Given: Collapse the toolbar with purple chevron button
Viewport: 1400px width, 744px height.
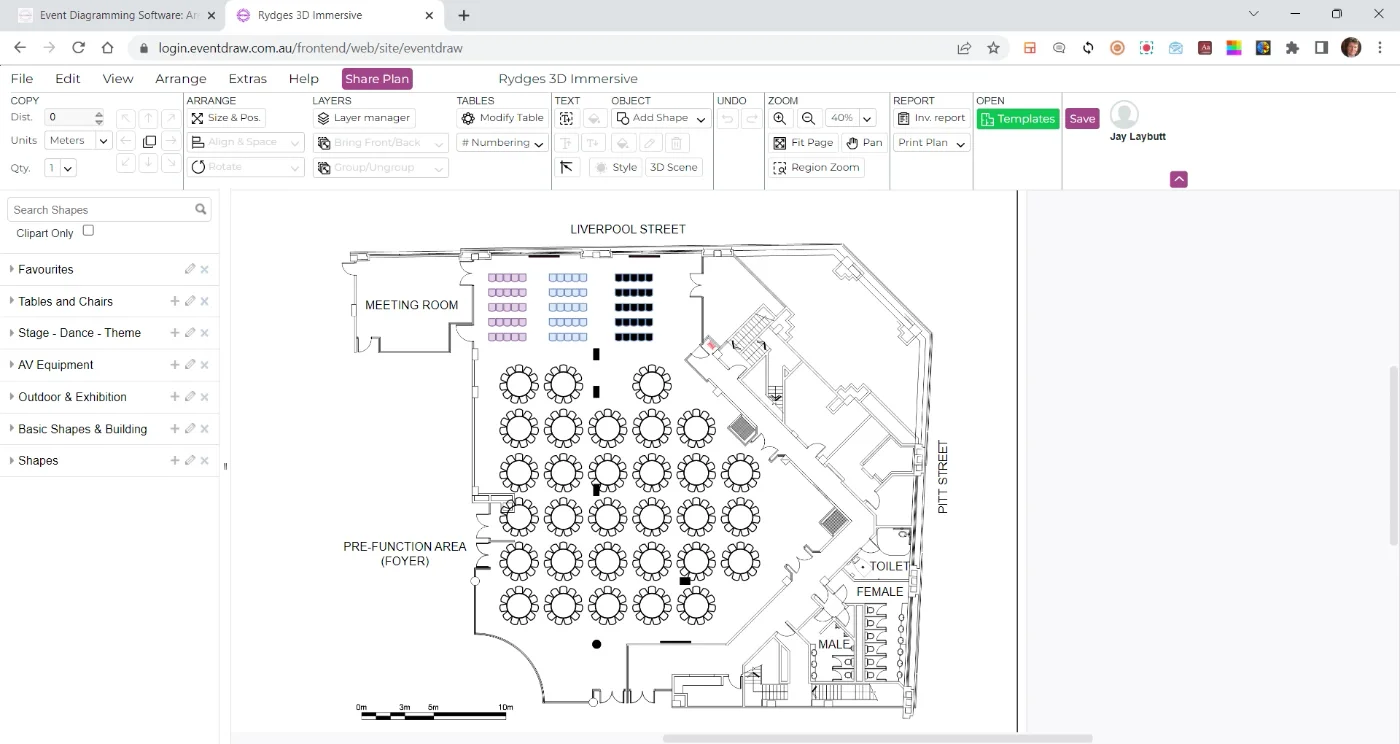Looking at the screenshot, I should pyautogui.click(x=1179, y=179).
